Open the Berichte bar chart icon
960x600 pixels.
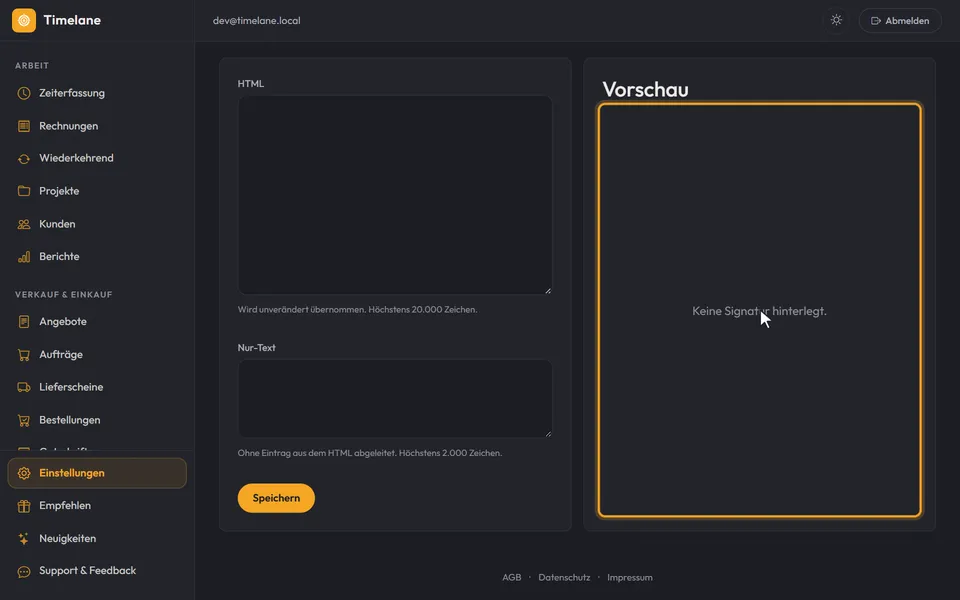click(24, 257)
